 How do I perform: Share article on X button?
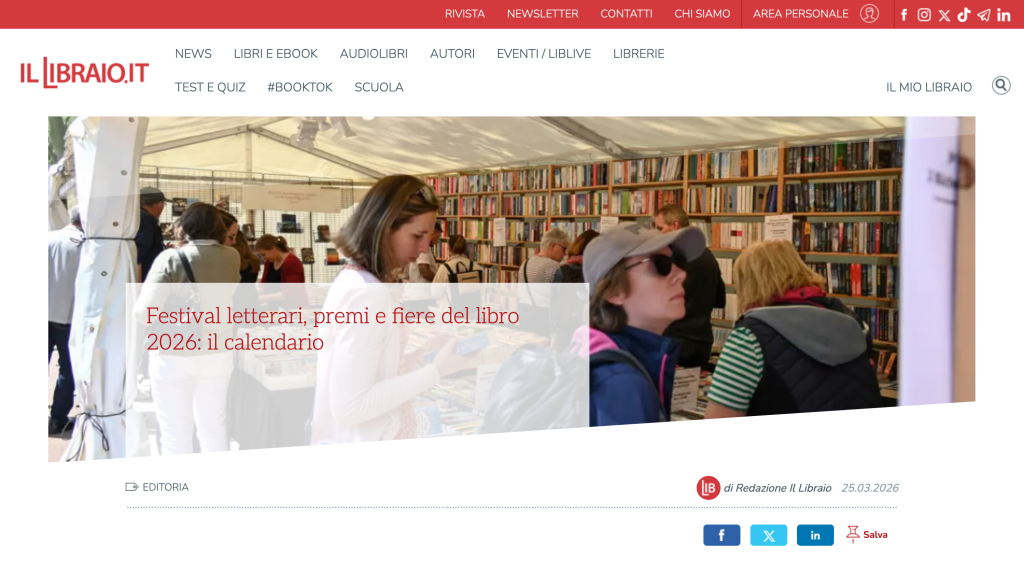point(769,535)
